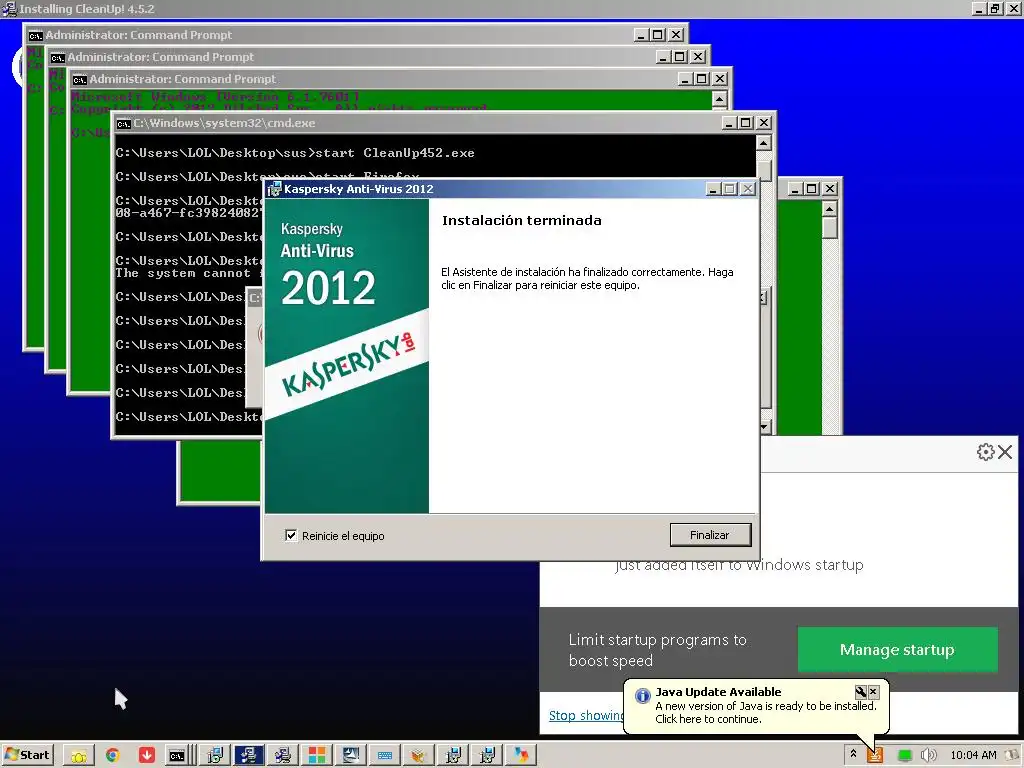Viewport: 1024px width, 768px height.
Task: Click the Limit startup programs text
Action: click(658, 650)
